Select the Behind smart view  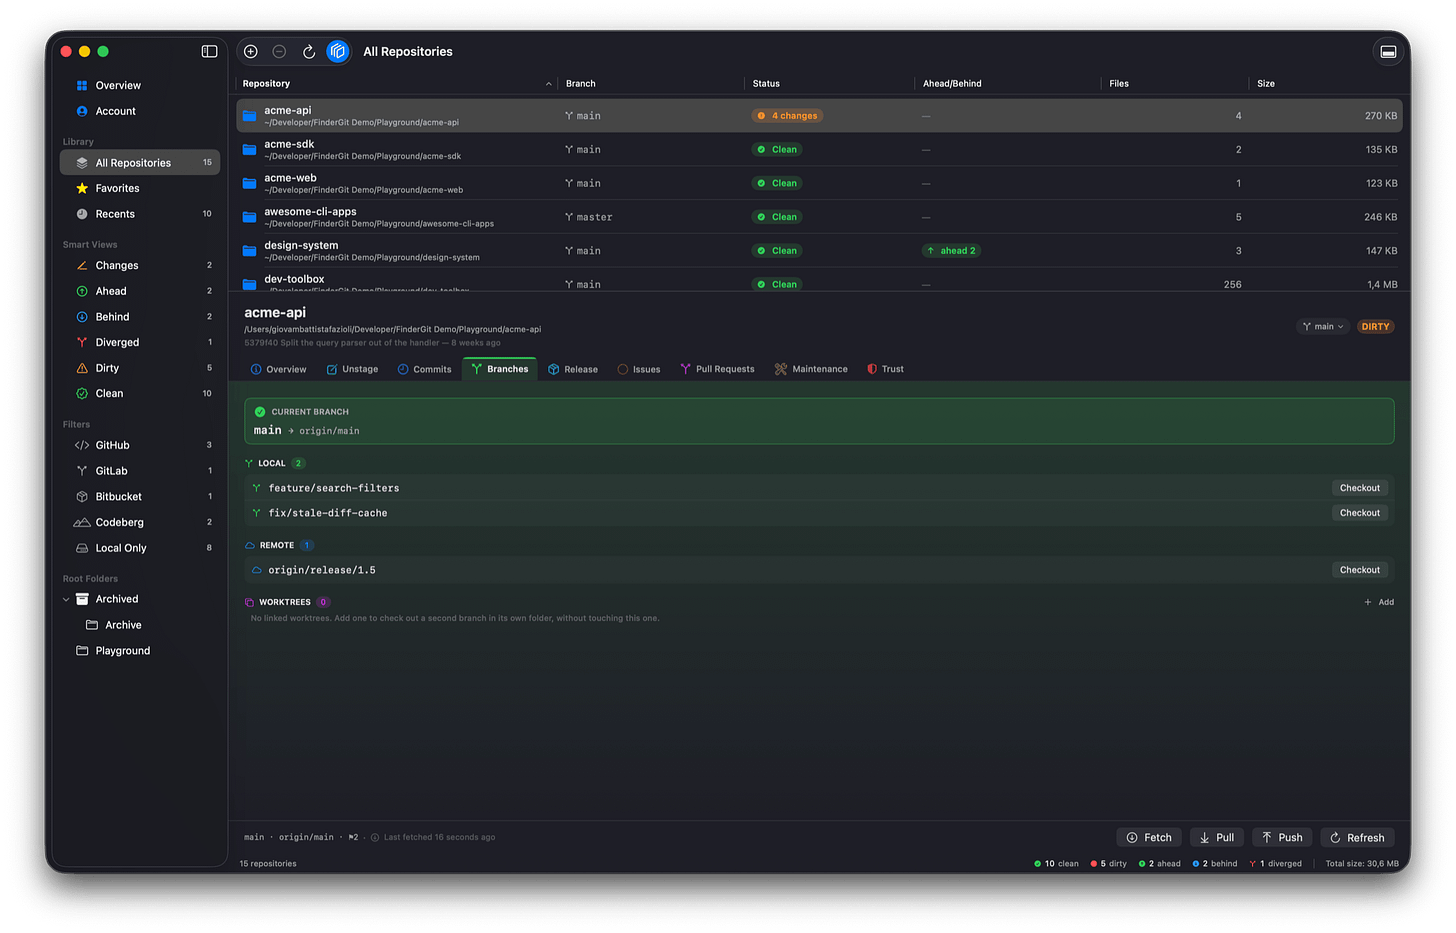pyautogui.click(x=140, y=317)
